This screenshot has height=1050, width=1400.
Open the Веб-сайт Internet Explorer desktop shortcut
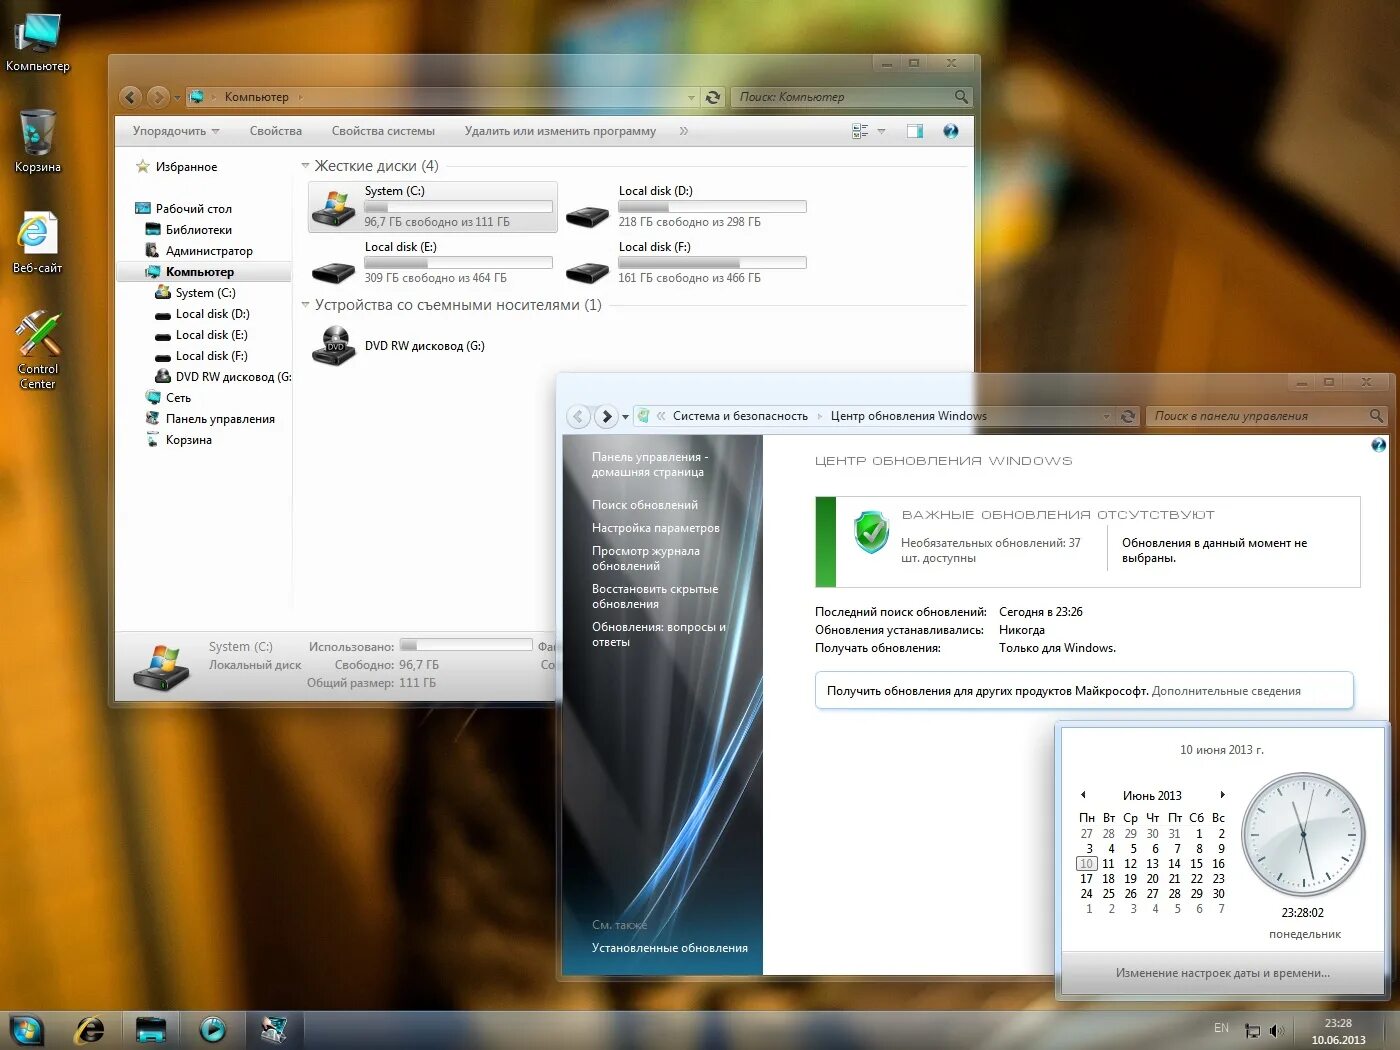[37, 243]
